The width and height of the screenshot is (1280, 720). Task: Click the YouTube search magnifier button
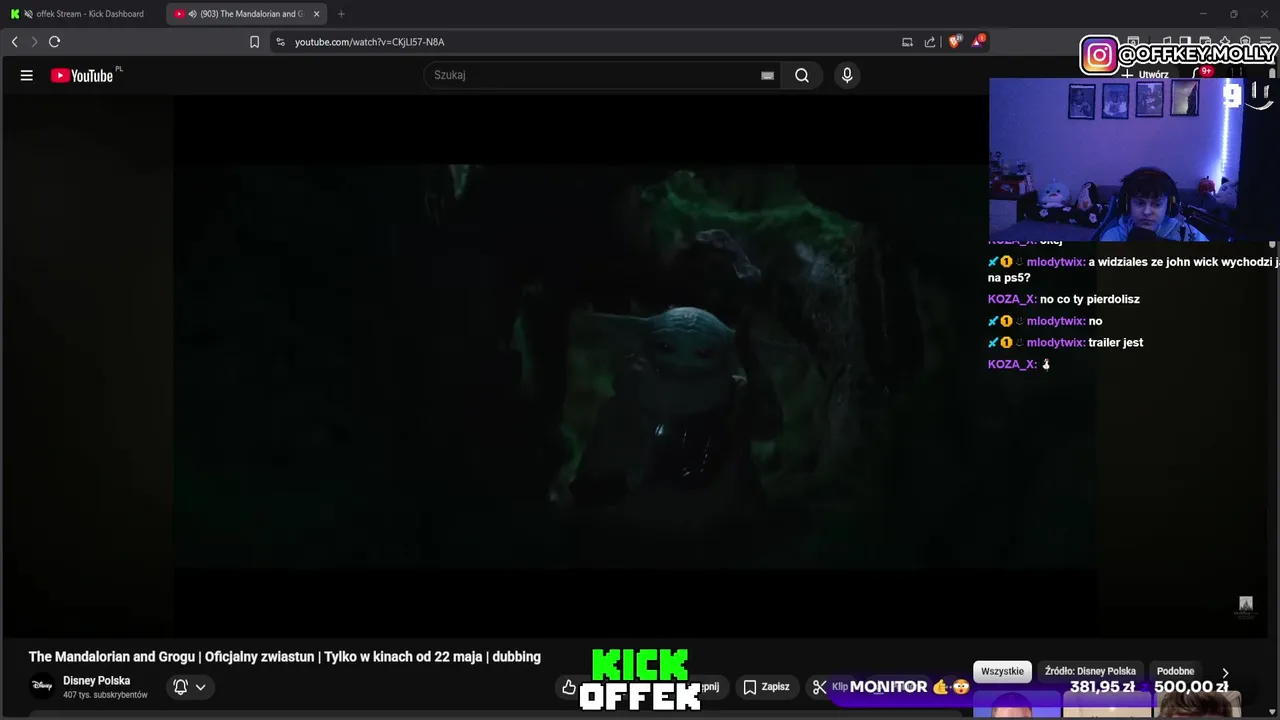802,75
